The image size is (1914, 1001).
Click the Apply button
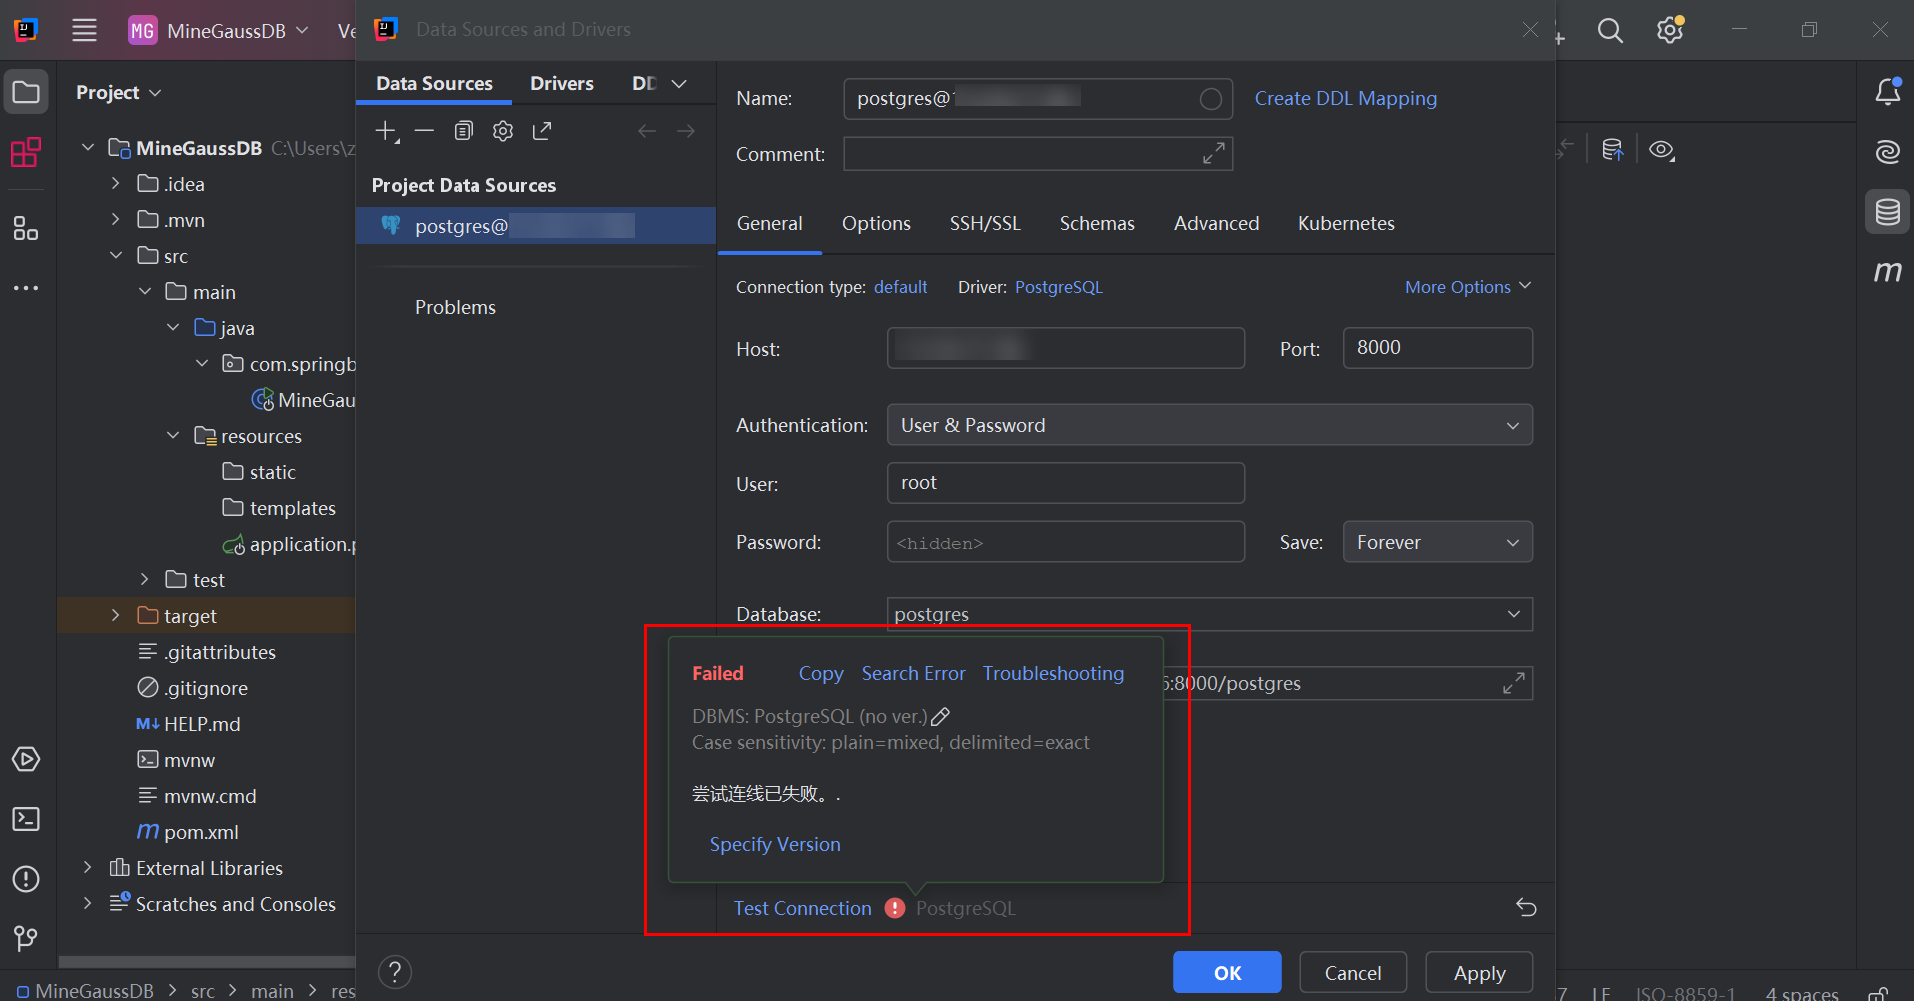[x=1479, y=972]
